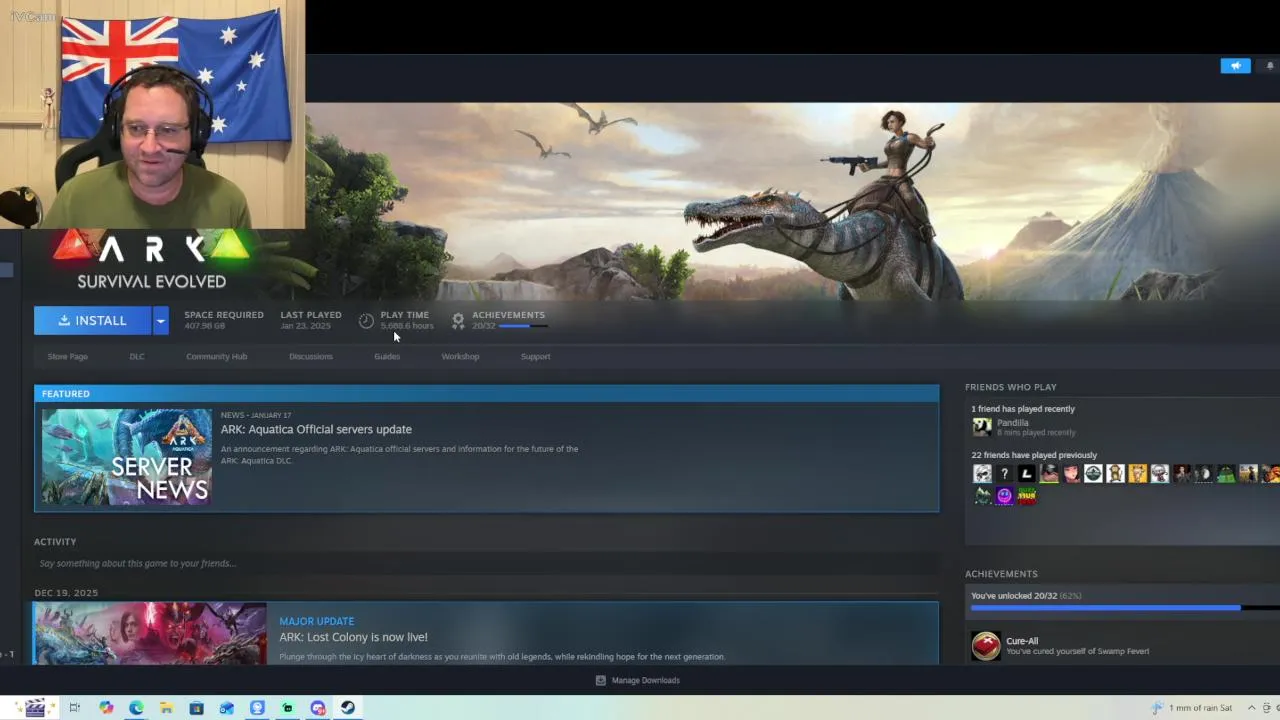The width and height of the screenshot is (1280, 720).
Task: Open the dropdown arrow beside Install
Action: pos(160,320)
